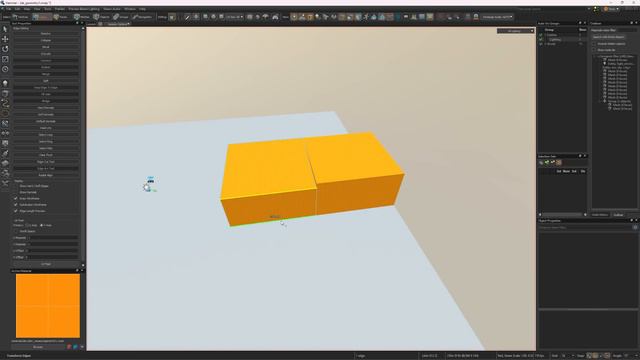
Task: Float the Outliner panel
Action: [x=631, y=23]
